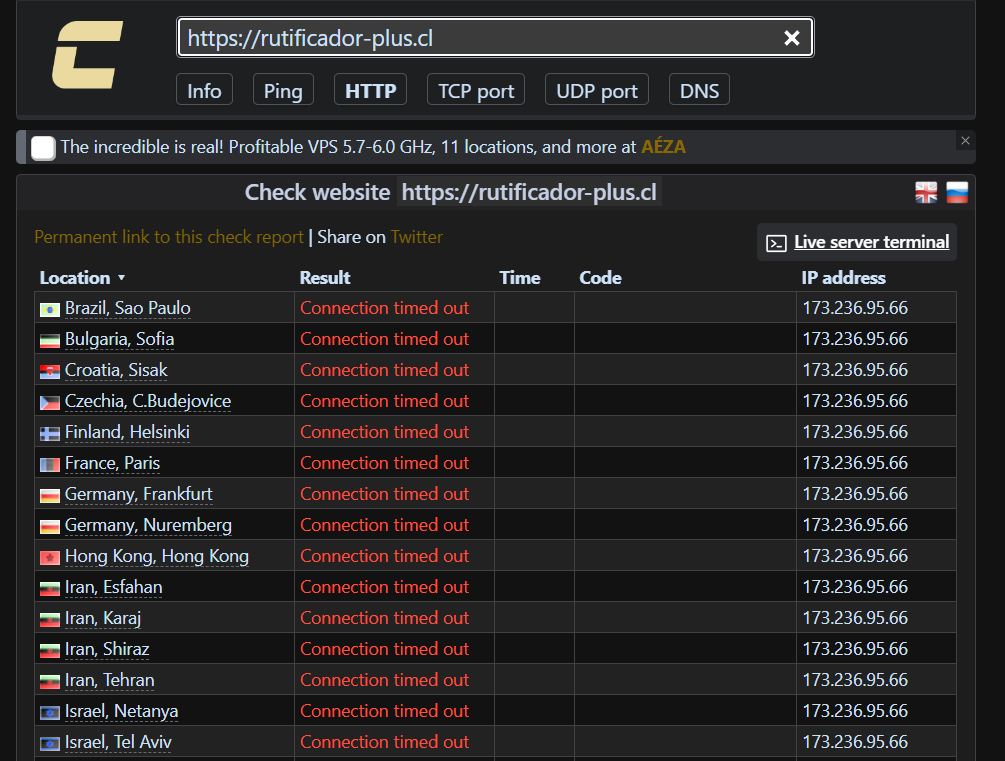Screen dimensions: 1005x761
Task: Open Permanent link to this check report
Action: [x=169, y=237]
